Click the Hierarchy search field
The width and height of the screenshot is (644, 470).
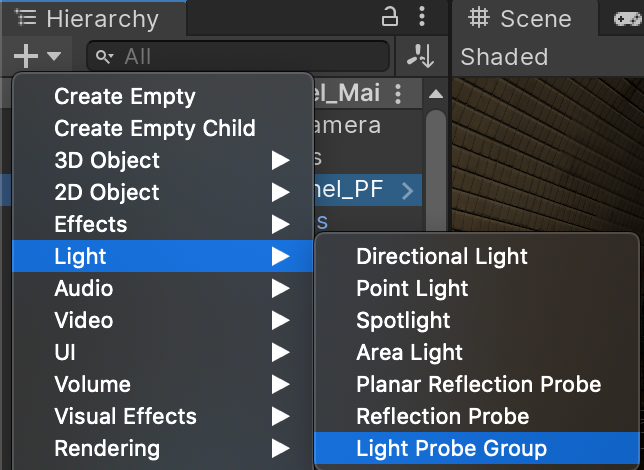point(240,57)
